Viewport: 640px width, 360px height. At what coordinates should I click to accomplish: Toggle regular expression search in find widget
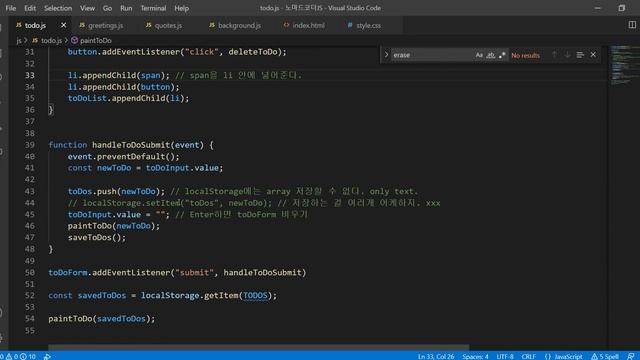(x=502, y=55)
